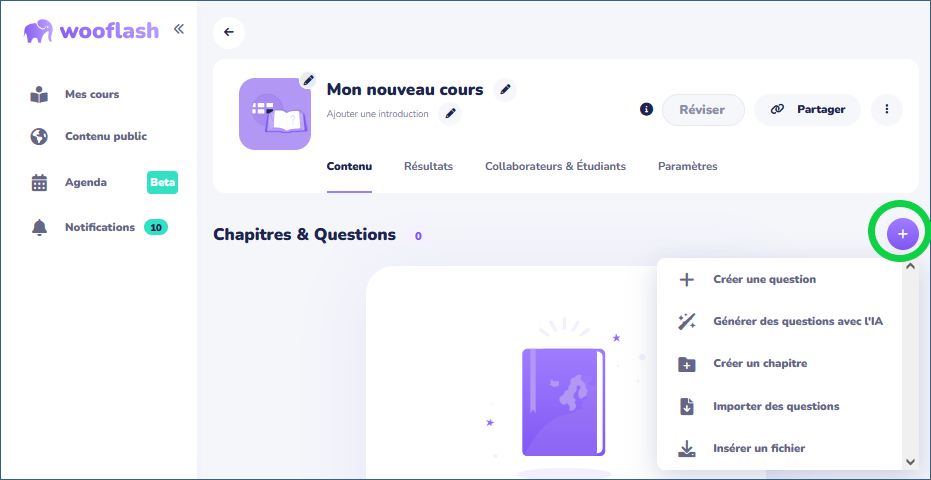Switch to the Paramètres tab

tap(687, 166)
